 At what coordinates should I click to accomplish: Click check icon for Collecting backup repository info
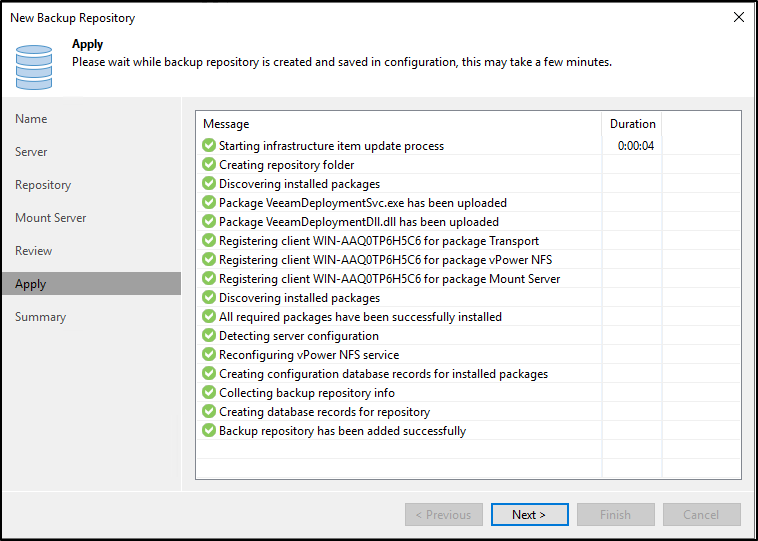pyautogui.click(x=209, y=393)
